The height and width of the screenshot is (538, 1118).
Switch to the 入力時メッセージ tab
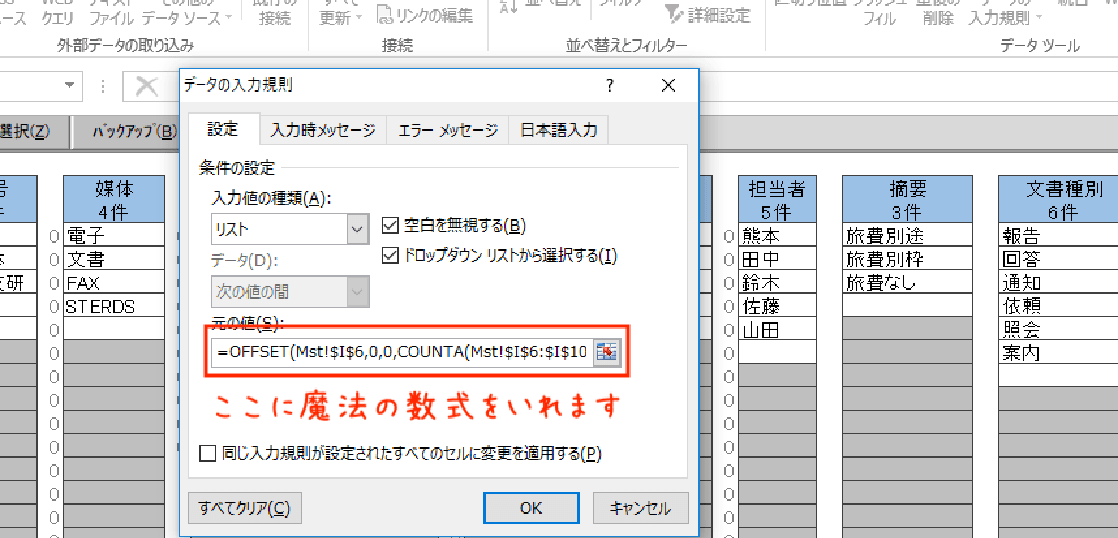click(322, 130)
